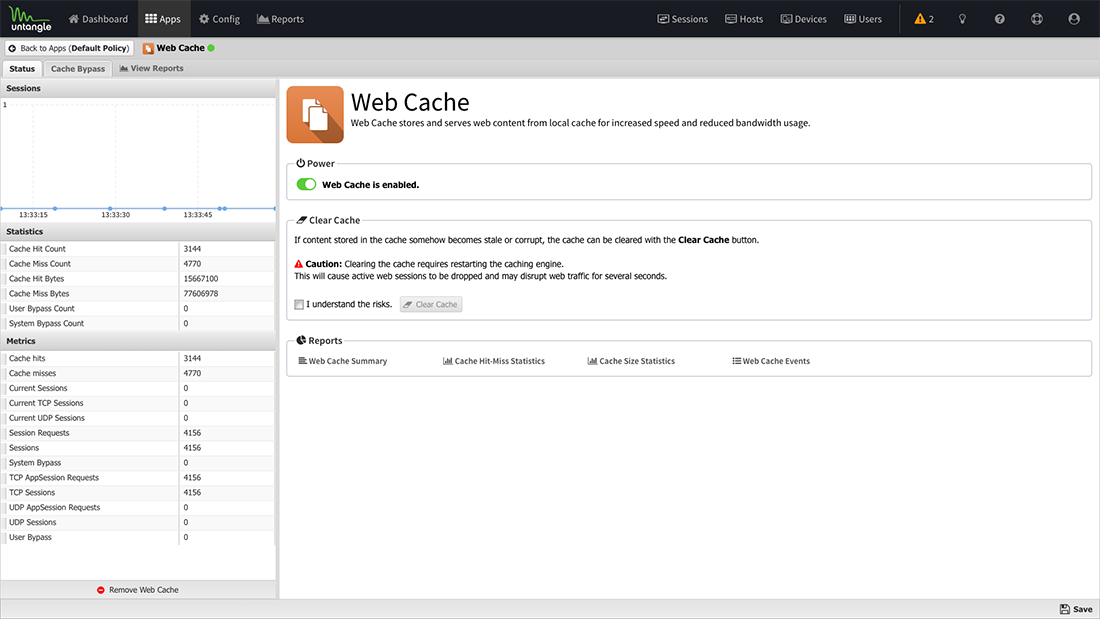Click the disabled Clear Cache button
The image size is (1100, 619).
click(431, 305)
